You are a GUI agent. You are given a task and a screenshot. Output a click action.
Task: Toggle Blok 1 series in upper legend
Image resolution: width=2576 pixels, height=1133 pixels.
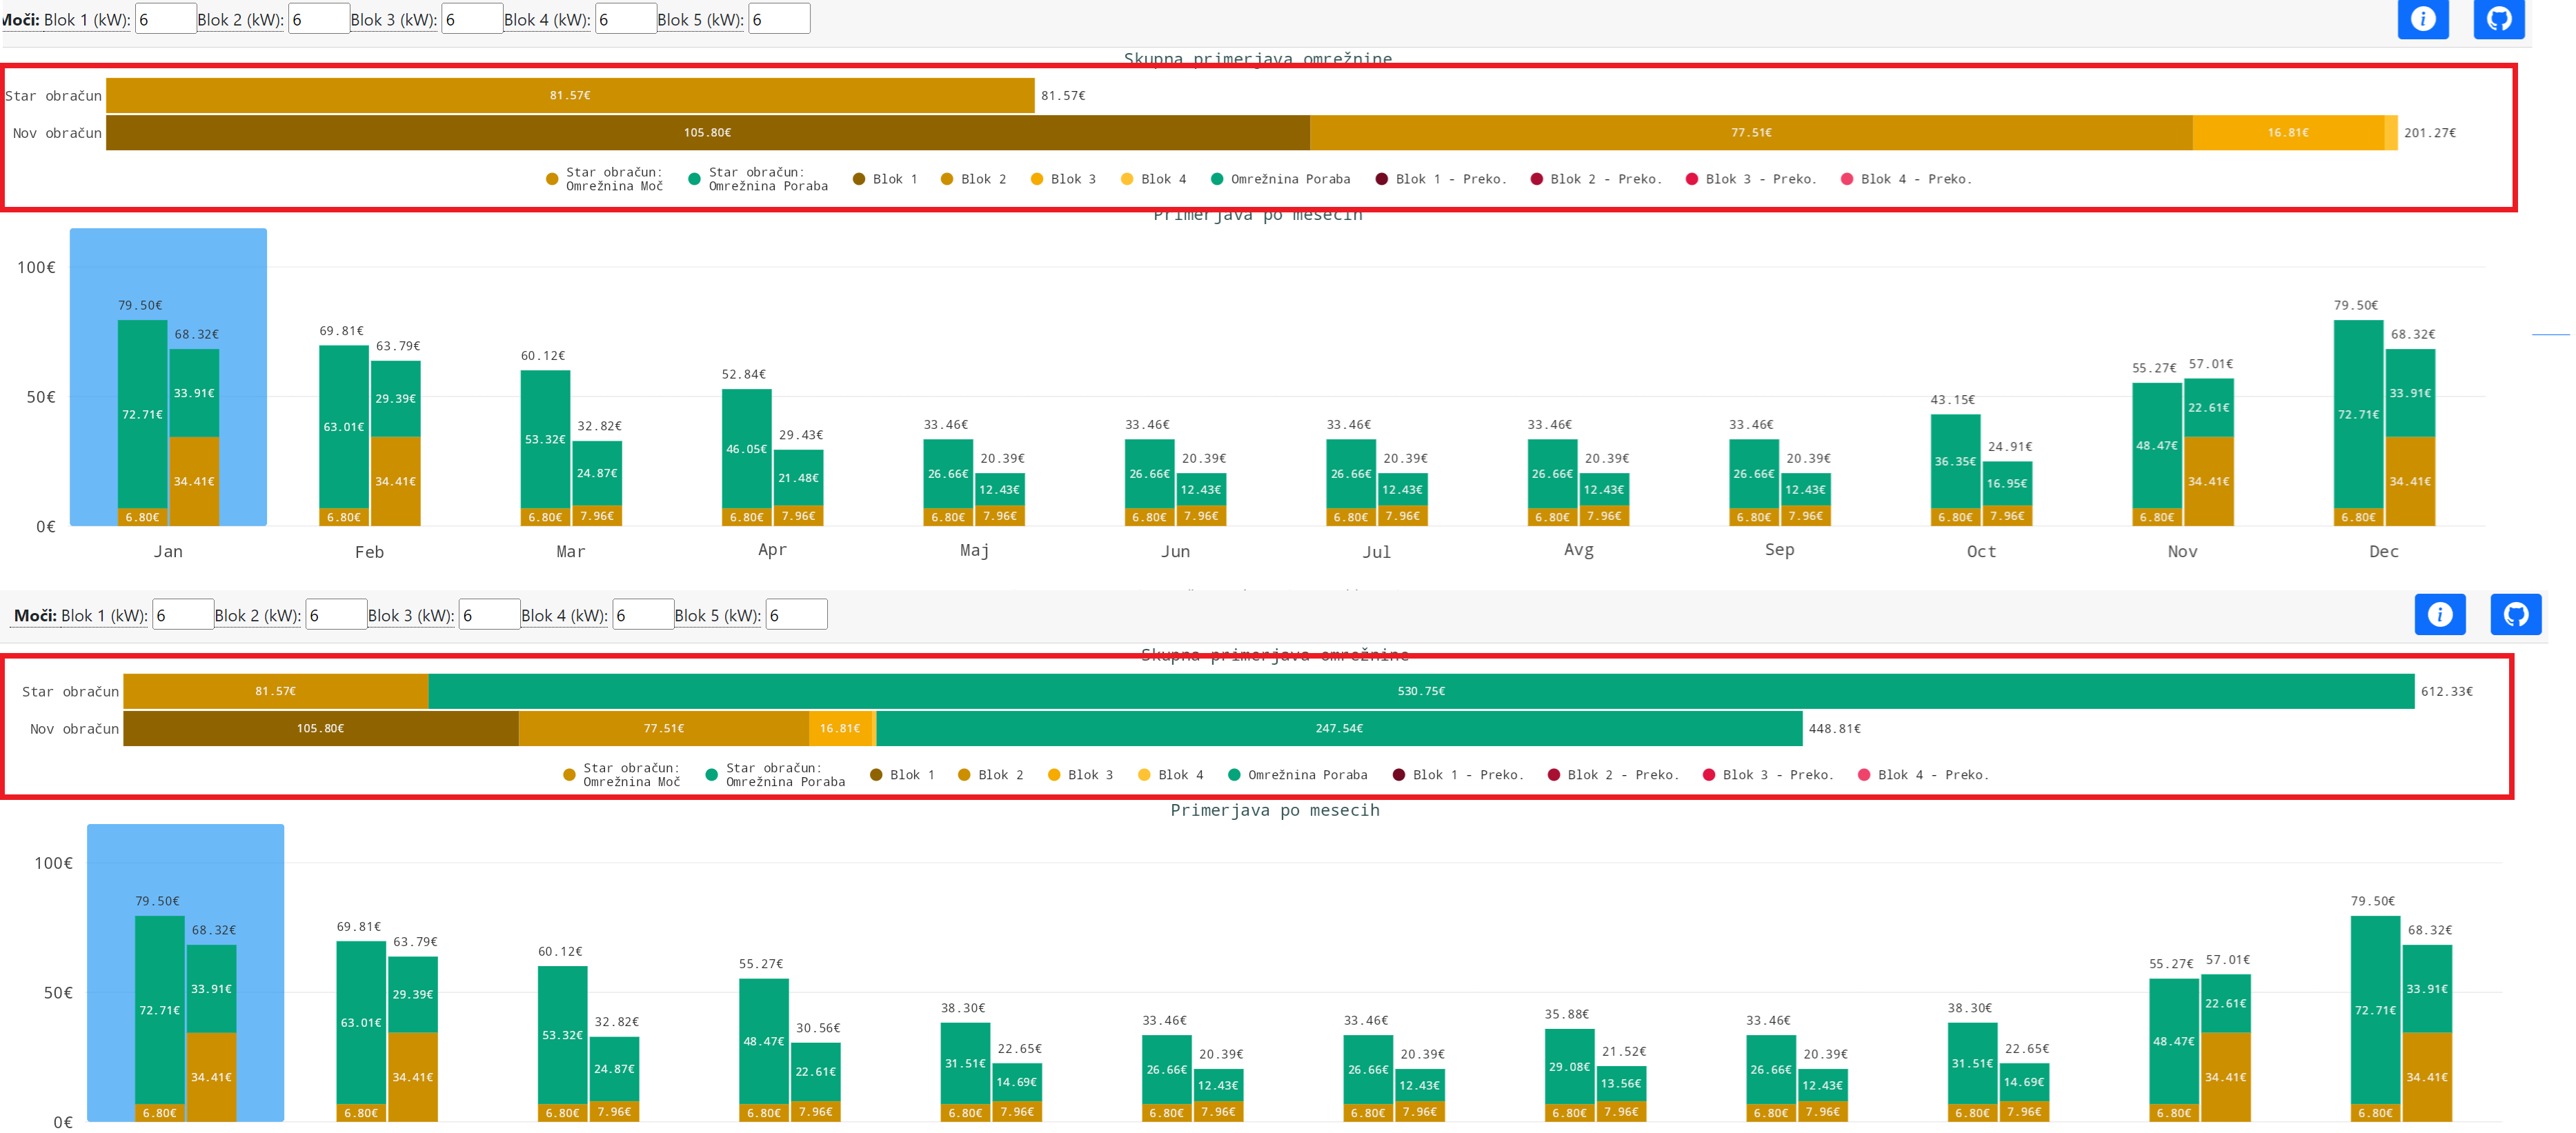click(885, 179)
